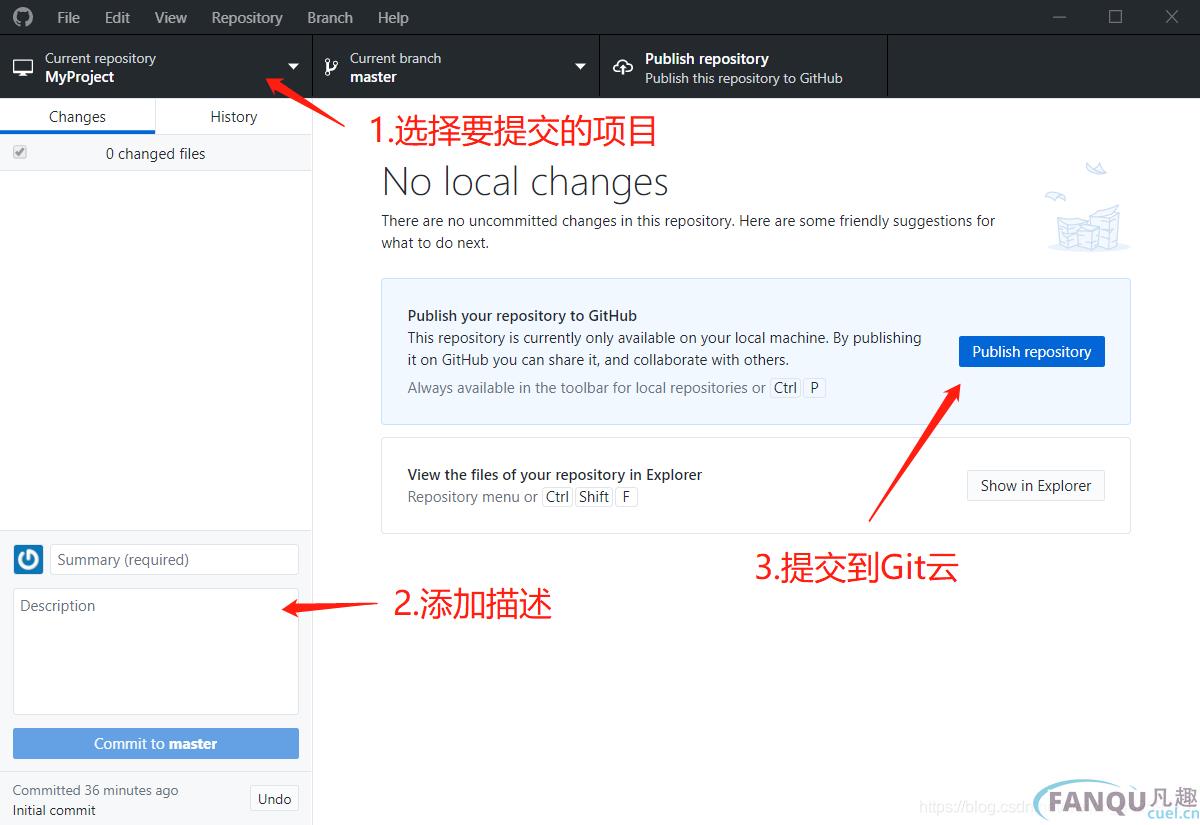Click the No local changes heading
This screenshot has width=1200, height=825.
[525, 182]
